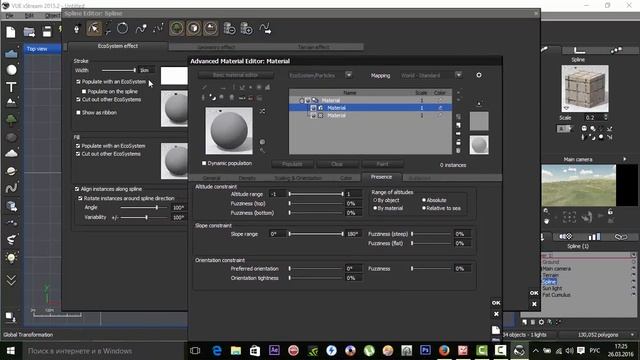
Task: Click the remove (minus) icon in Spline toolbar
Action: pos(229,29)
